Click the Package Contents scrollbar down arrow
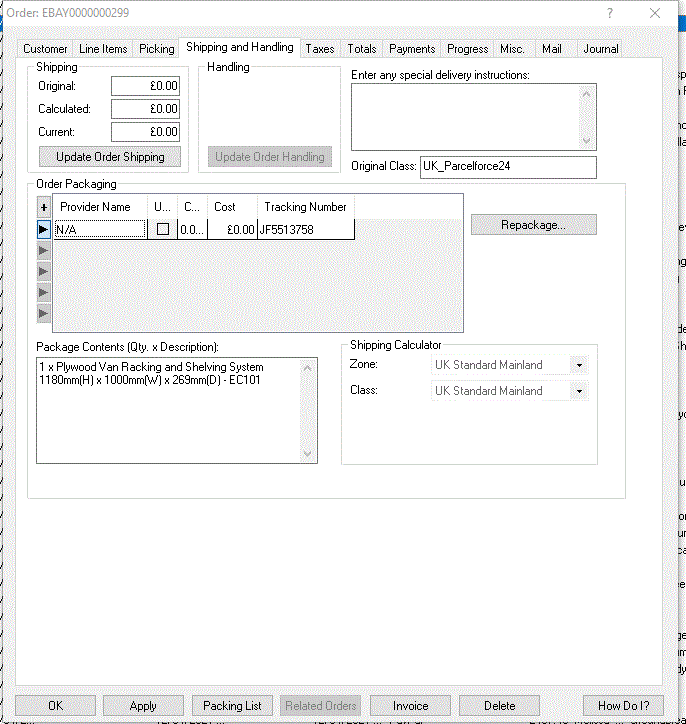 [308, 454]
